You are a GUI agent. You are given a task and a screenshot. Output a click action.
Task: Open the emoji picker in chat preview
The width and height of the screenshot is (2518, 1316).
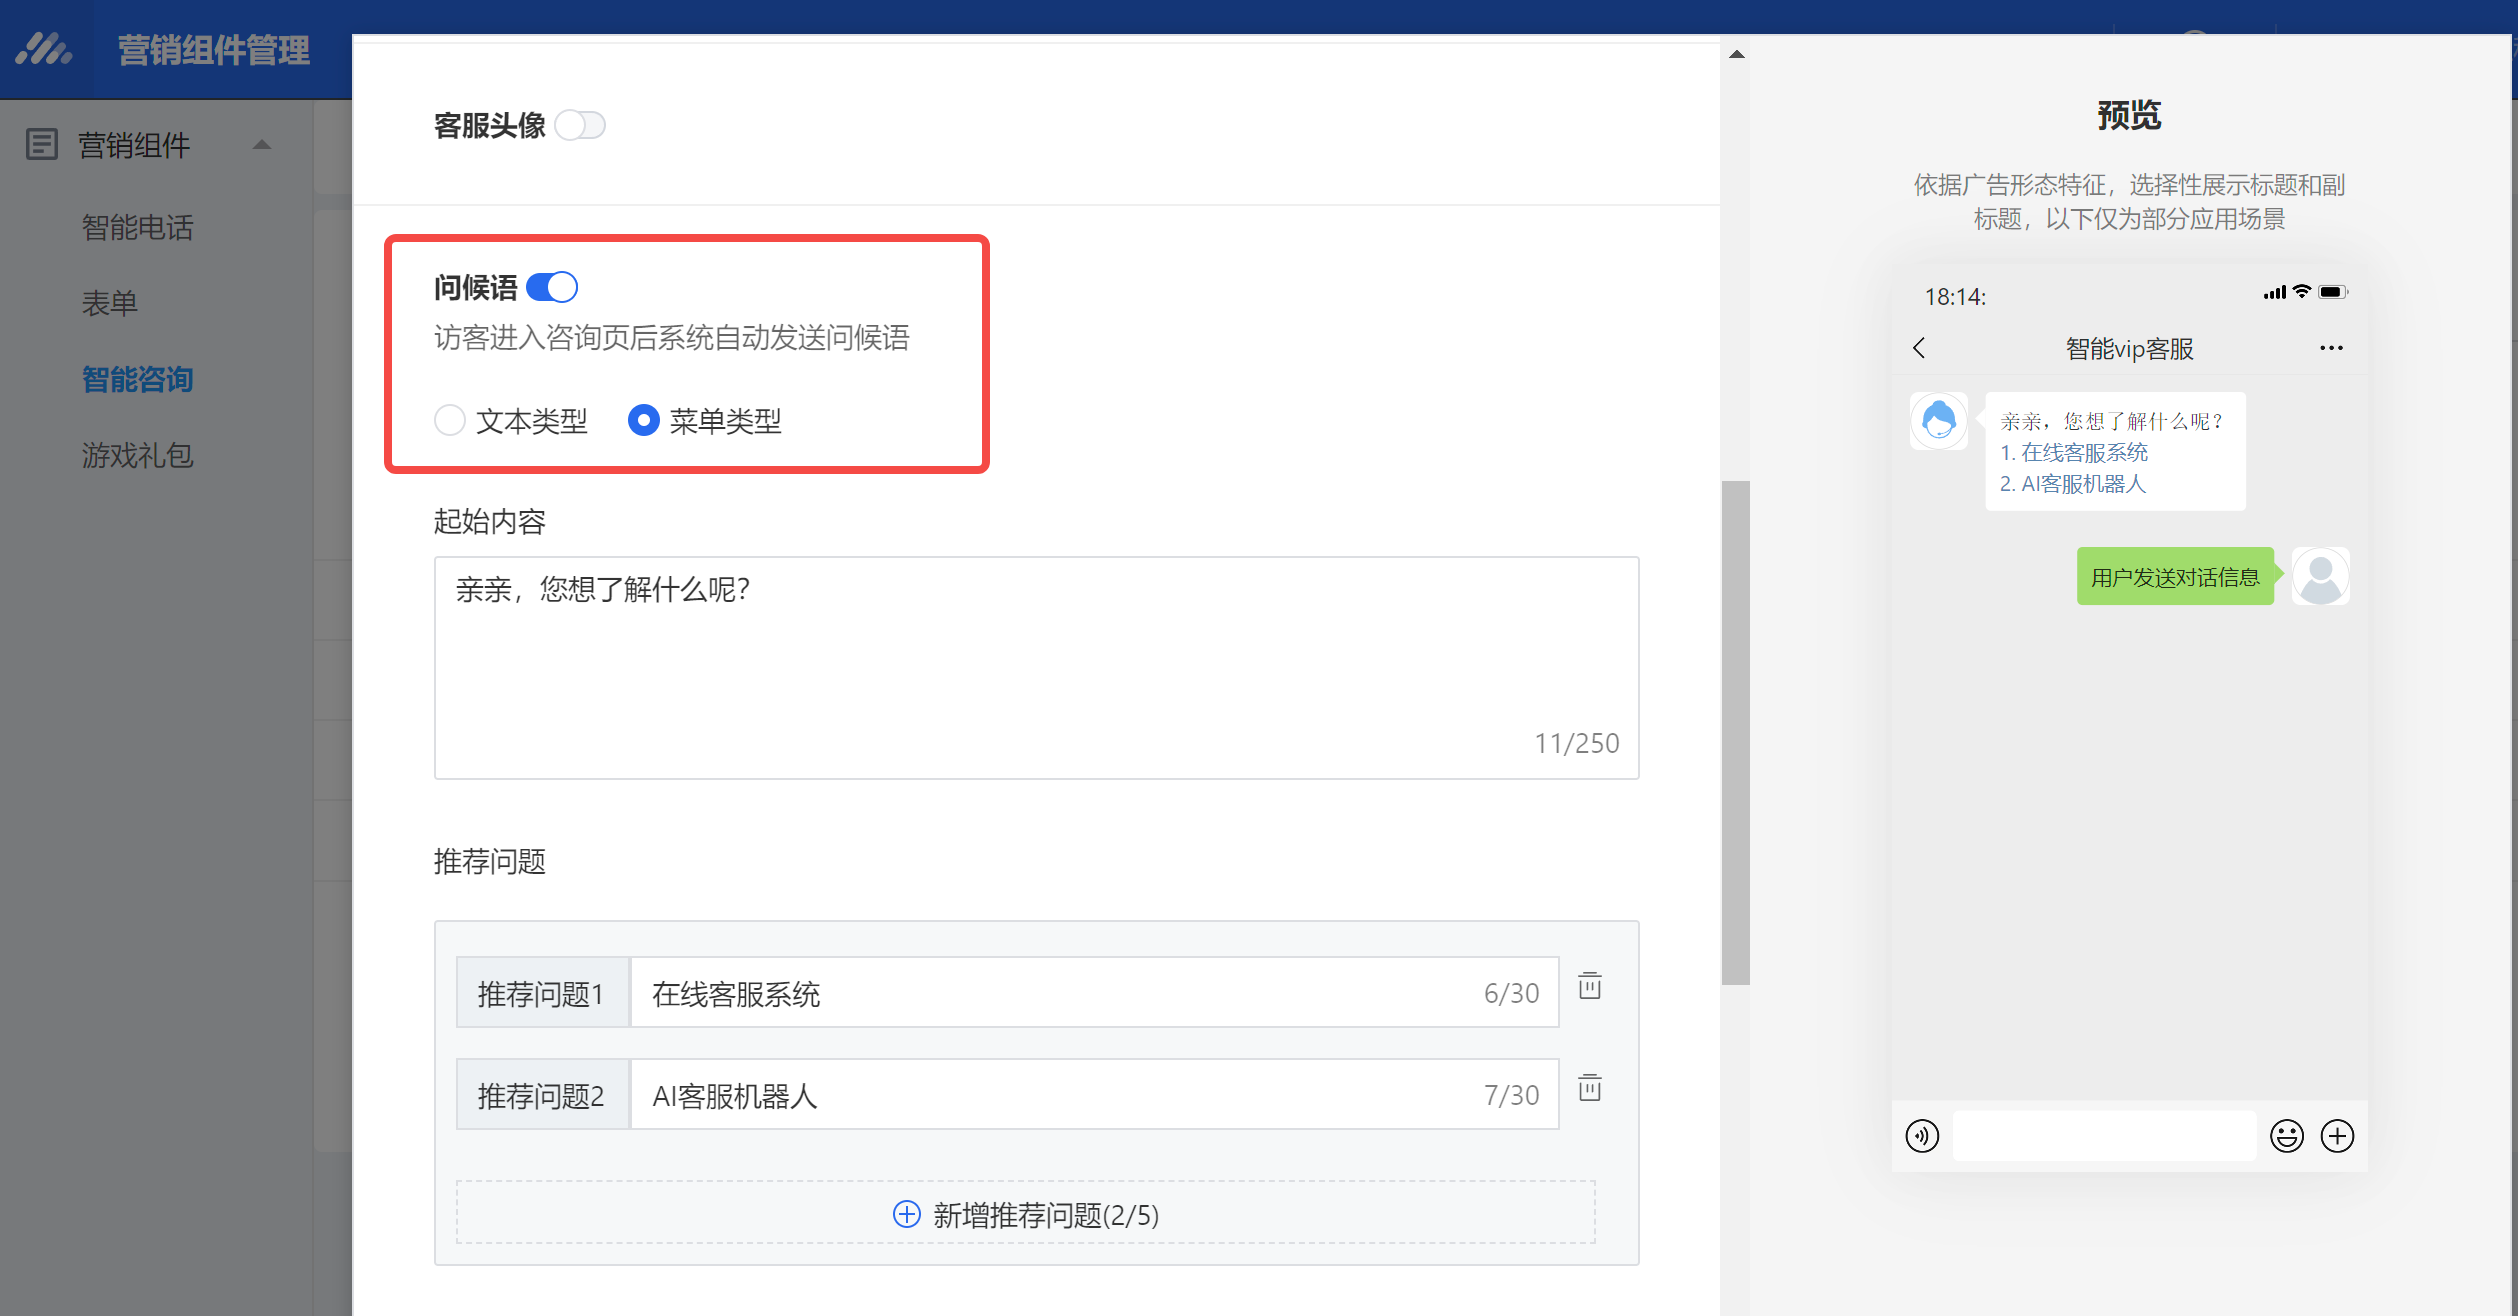pos(2286,1135)
